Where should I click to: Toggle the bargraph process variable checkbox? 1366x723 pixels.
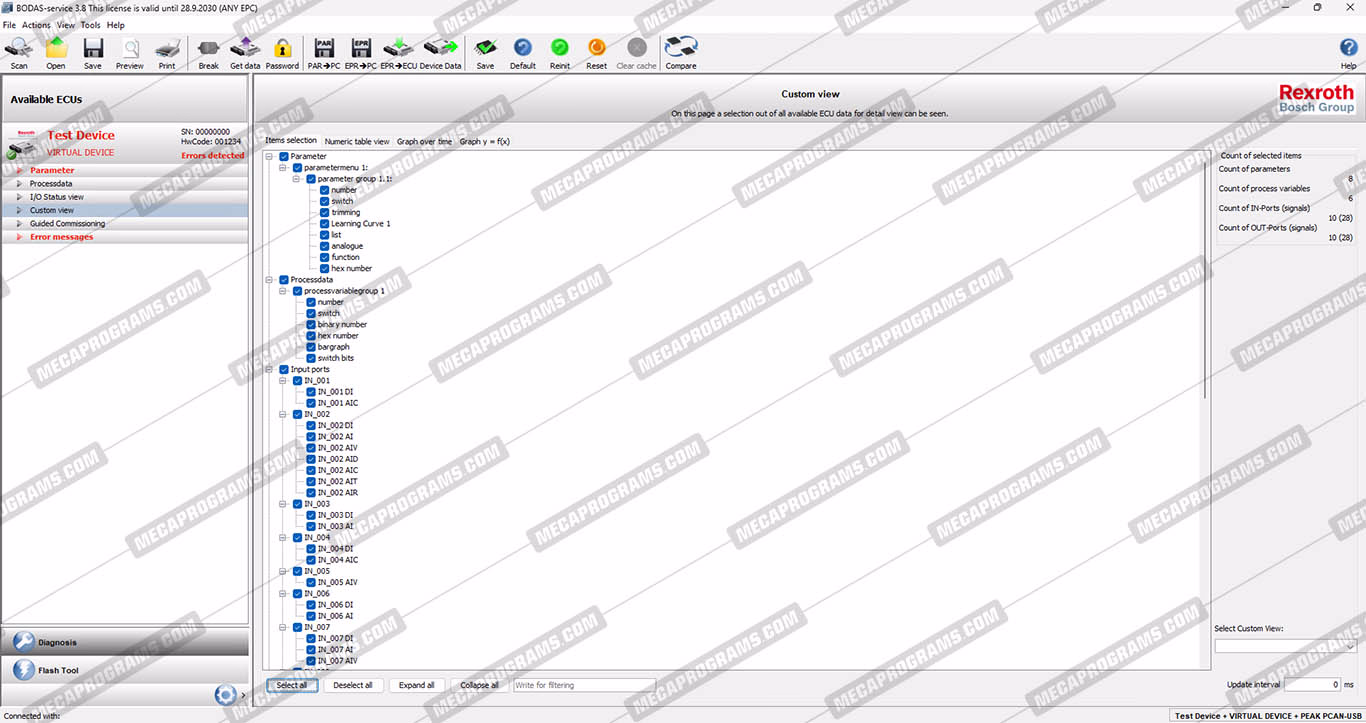[311, 347]
